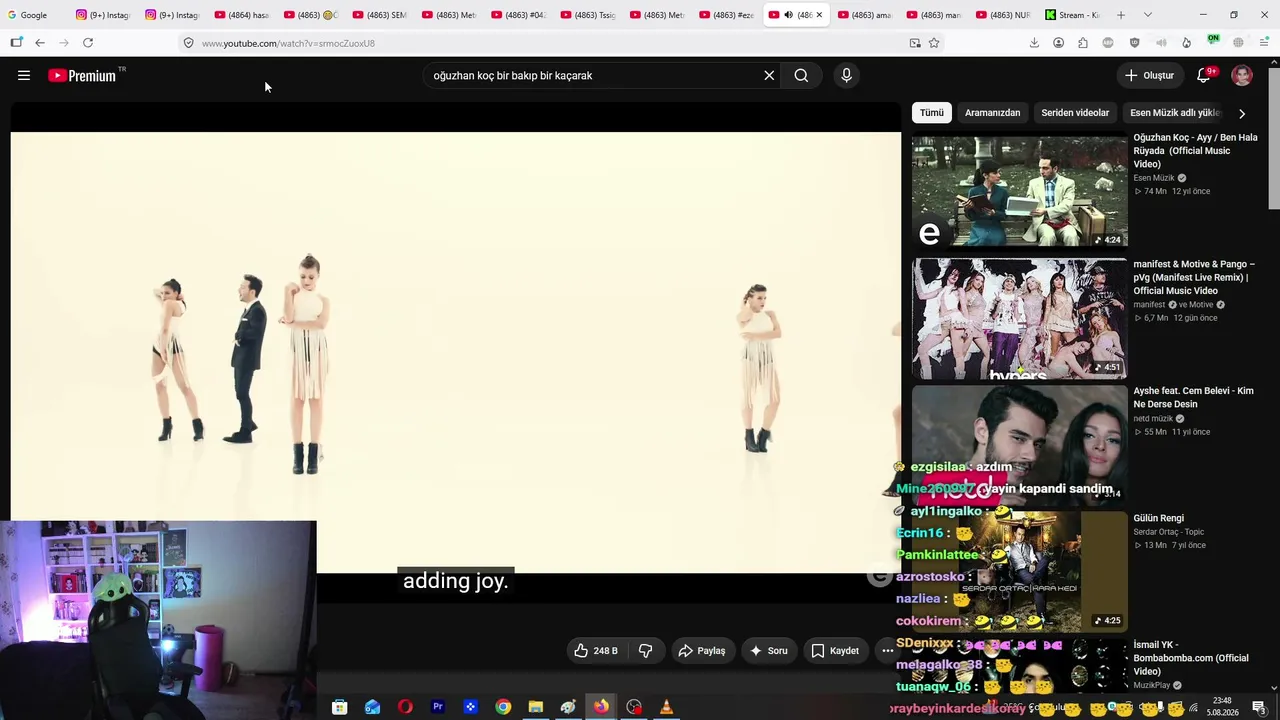
Task: Click the video player area
Action: [x=456, y=352]
